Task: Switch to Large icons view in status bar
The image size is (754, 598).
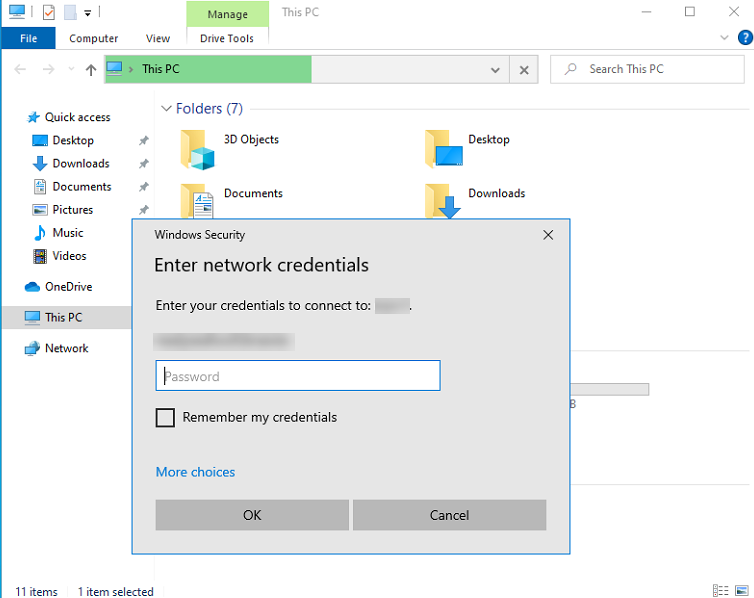Action: coord(742,590)
